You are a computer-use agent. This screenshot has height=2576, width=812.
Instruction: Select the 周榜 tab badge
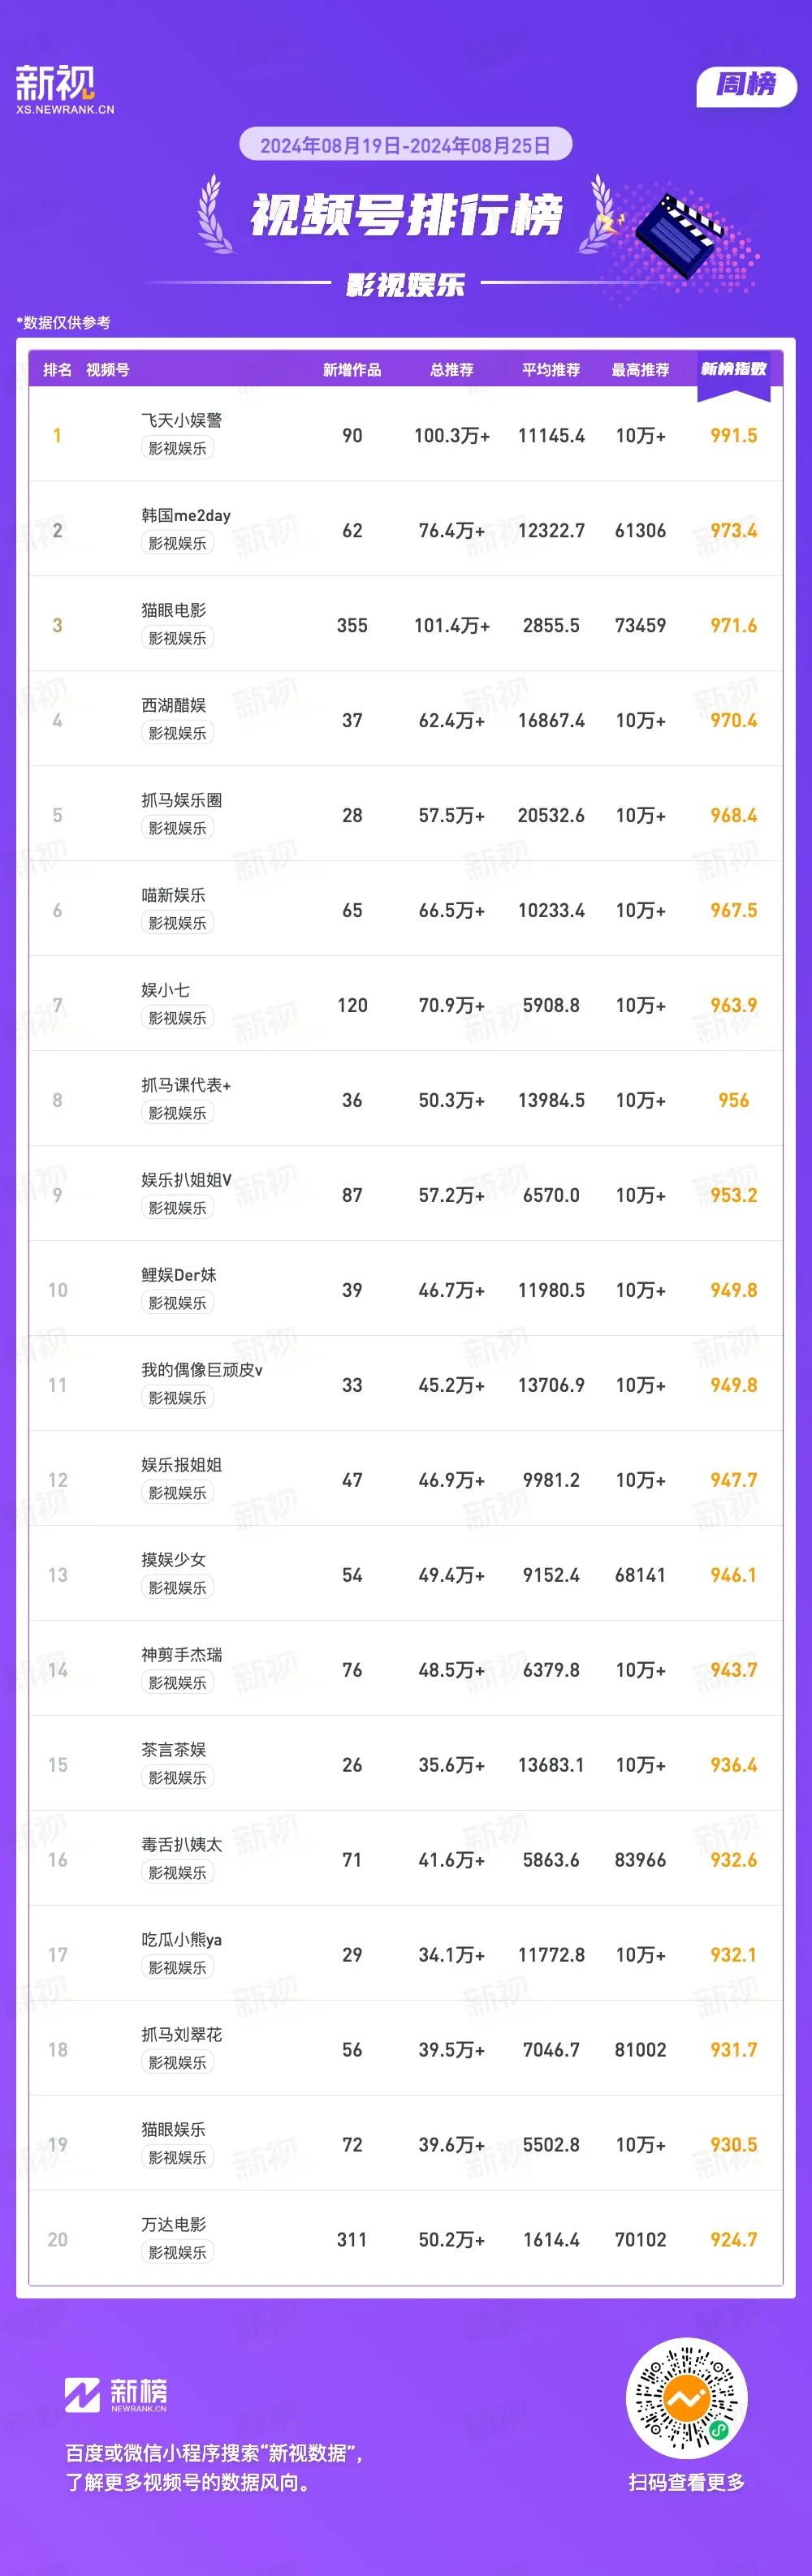746,85
